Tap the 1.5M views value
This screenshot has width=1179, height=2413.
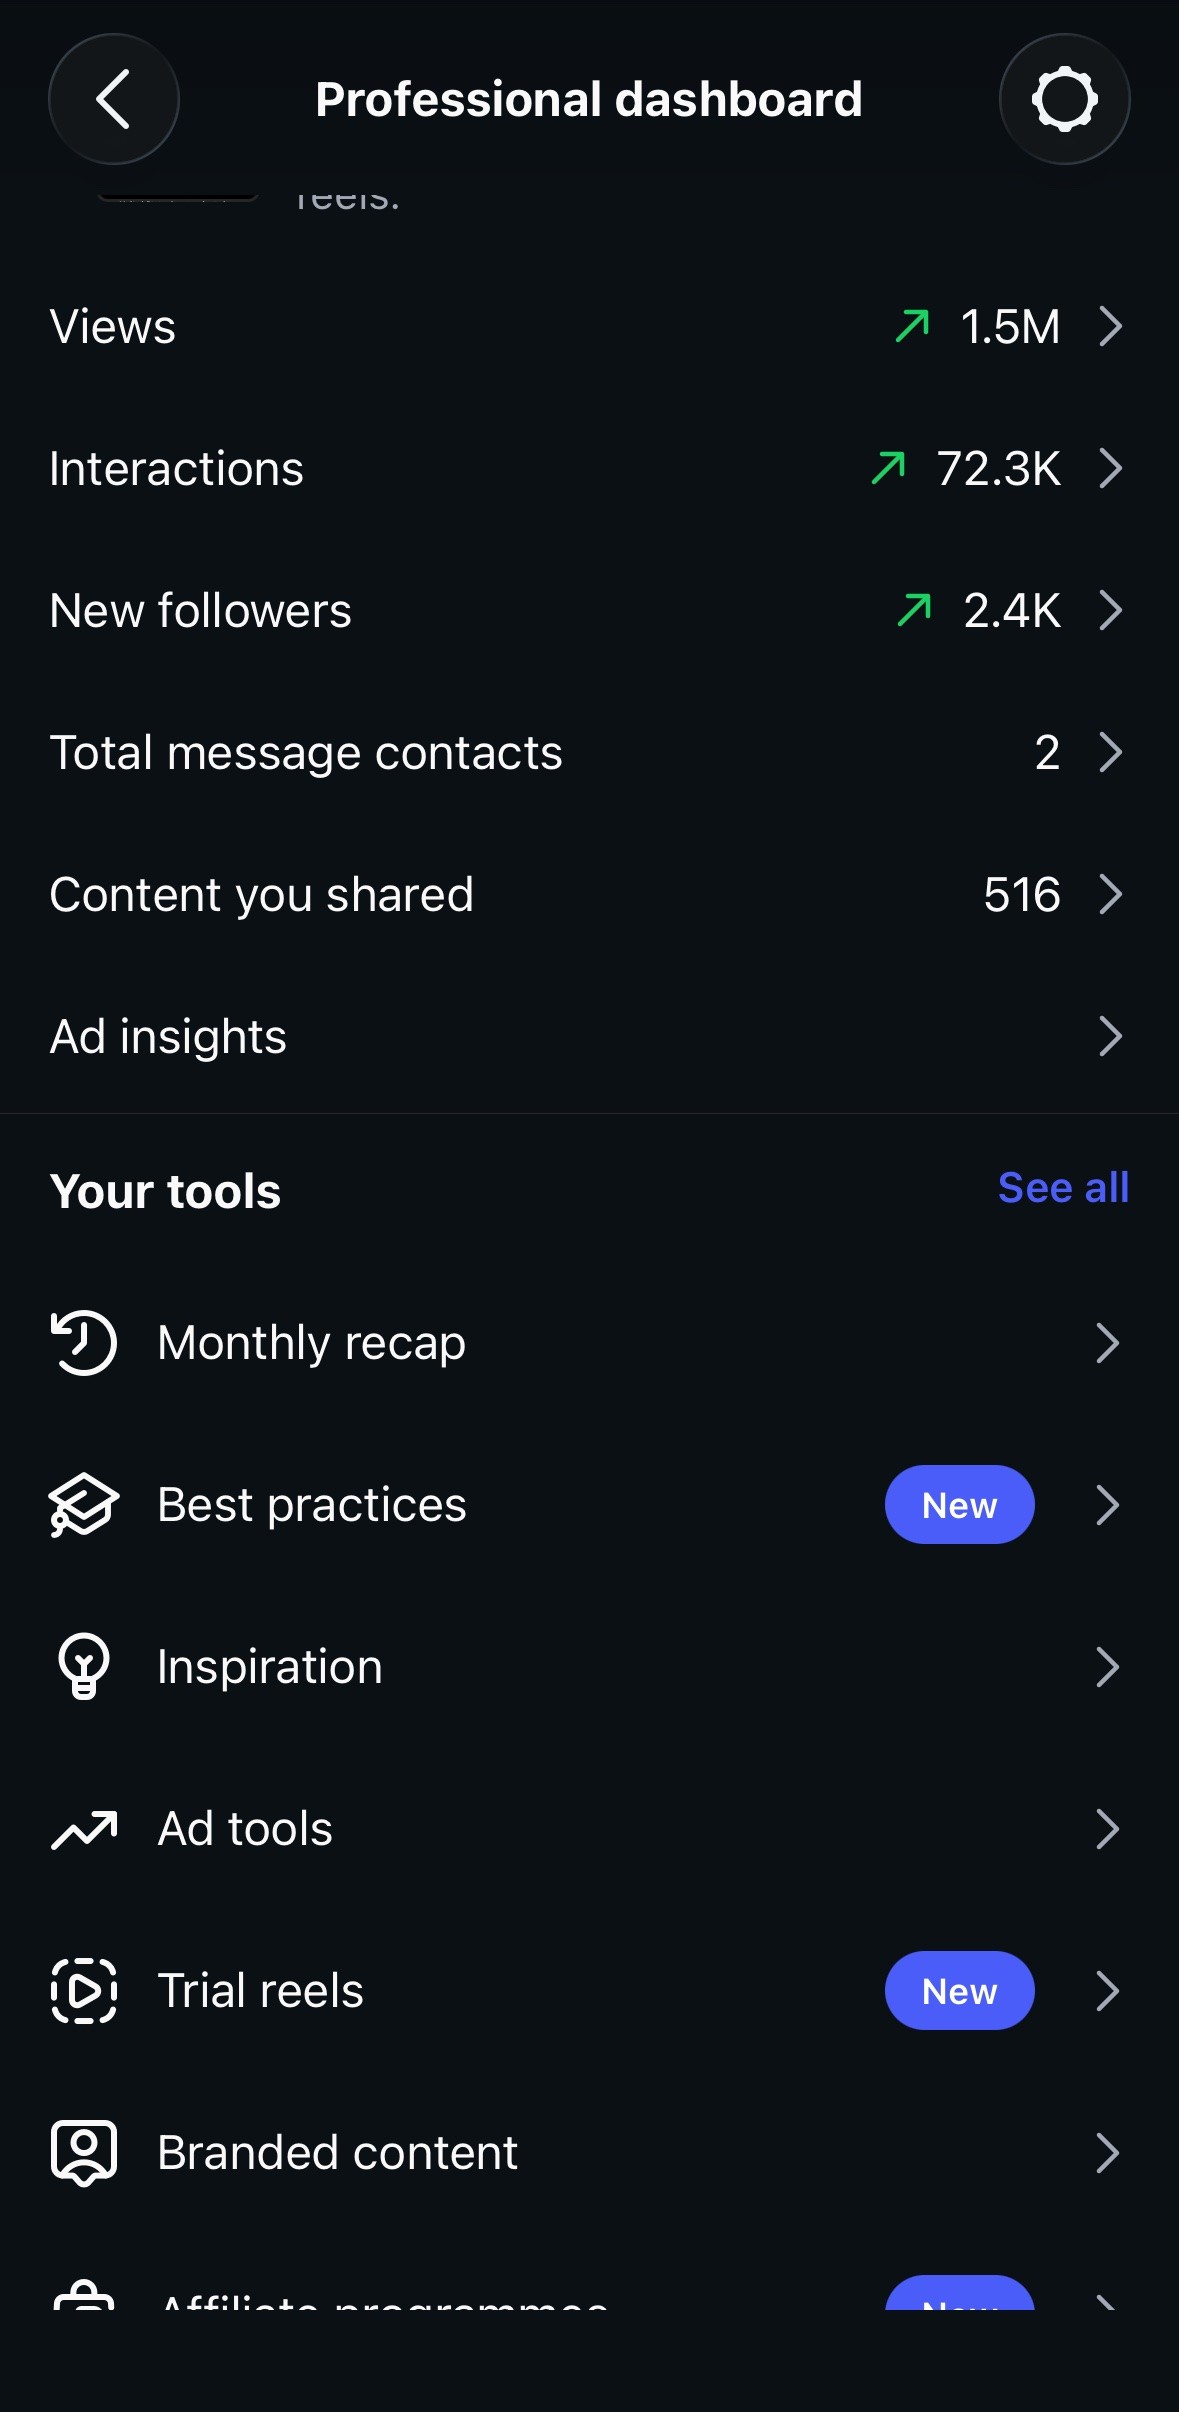pyautogui.click(x=1010, y=327)
